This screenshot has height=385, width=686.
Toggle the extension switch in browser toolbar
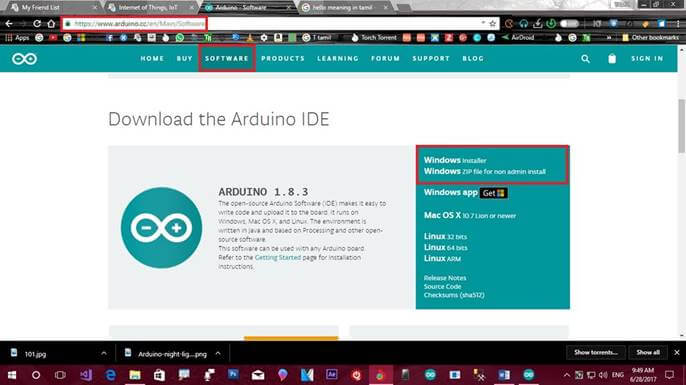pyautogui.click(x=570, y=24)
